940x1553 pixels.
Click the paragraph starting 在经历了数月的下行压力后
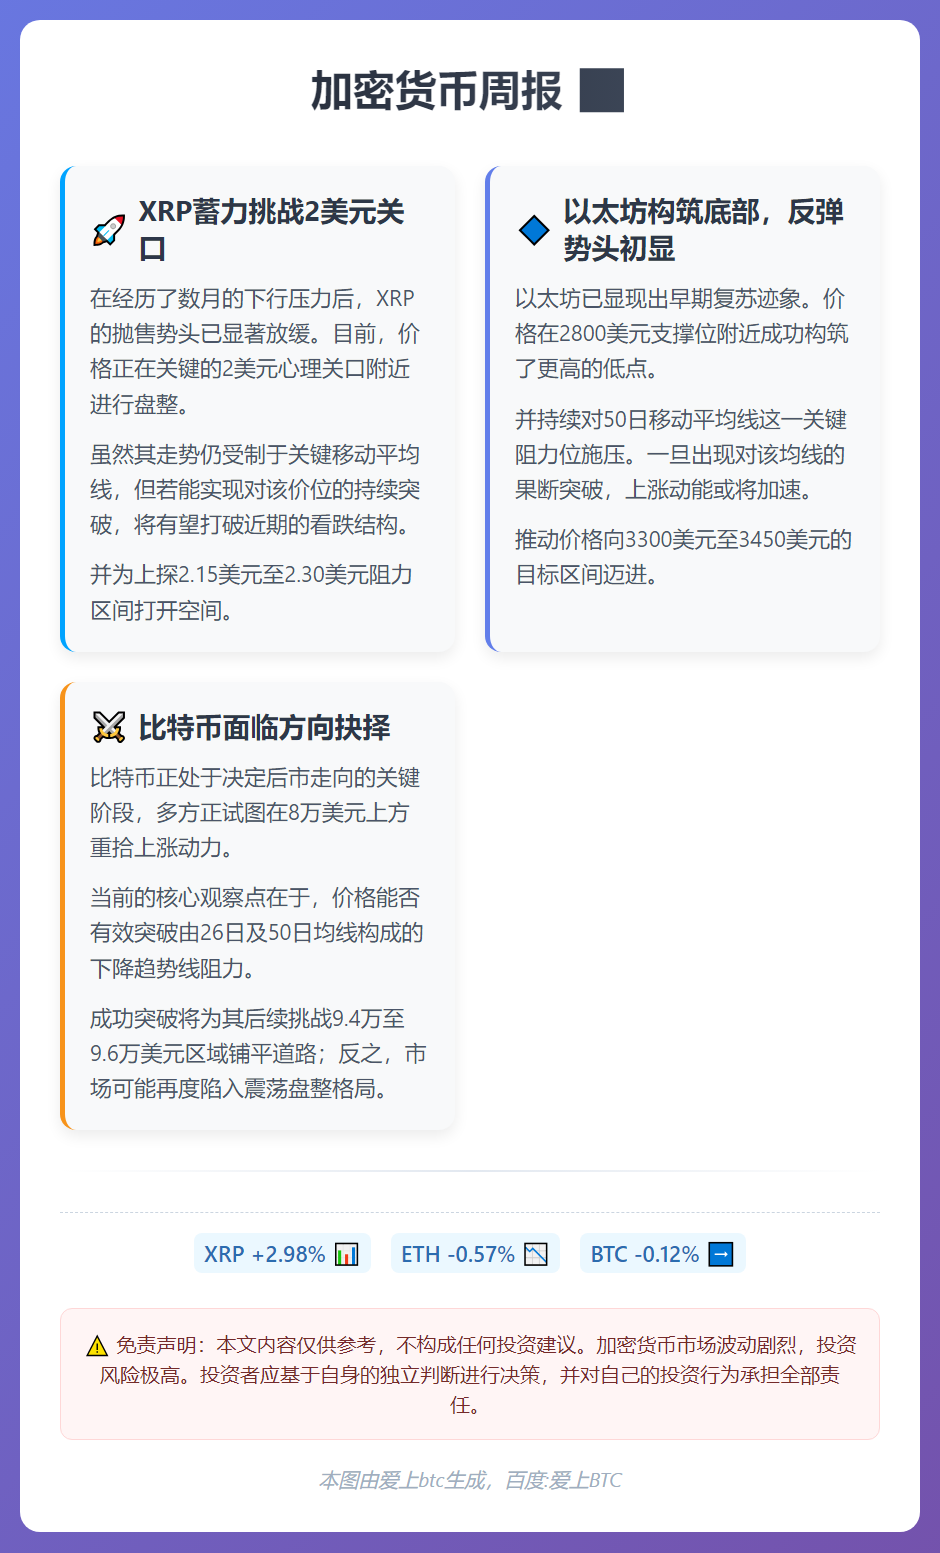(x=255, y=351)
